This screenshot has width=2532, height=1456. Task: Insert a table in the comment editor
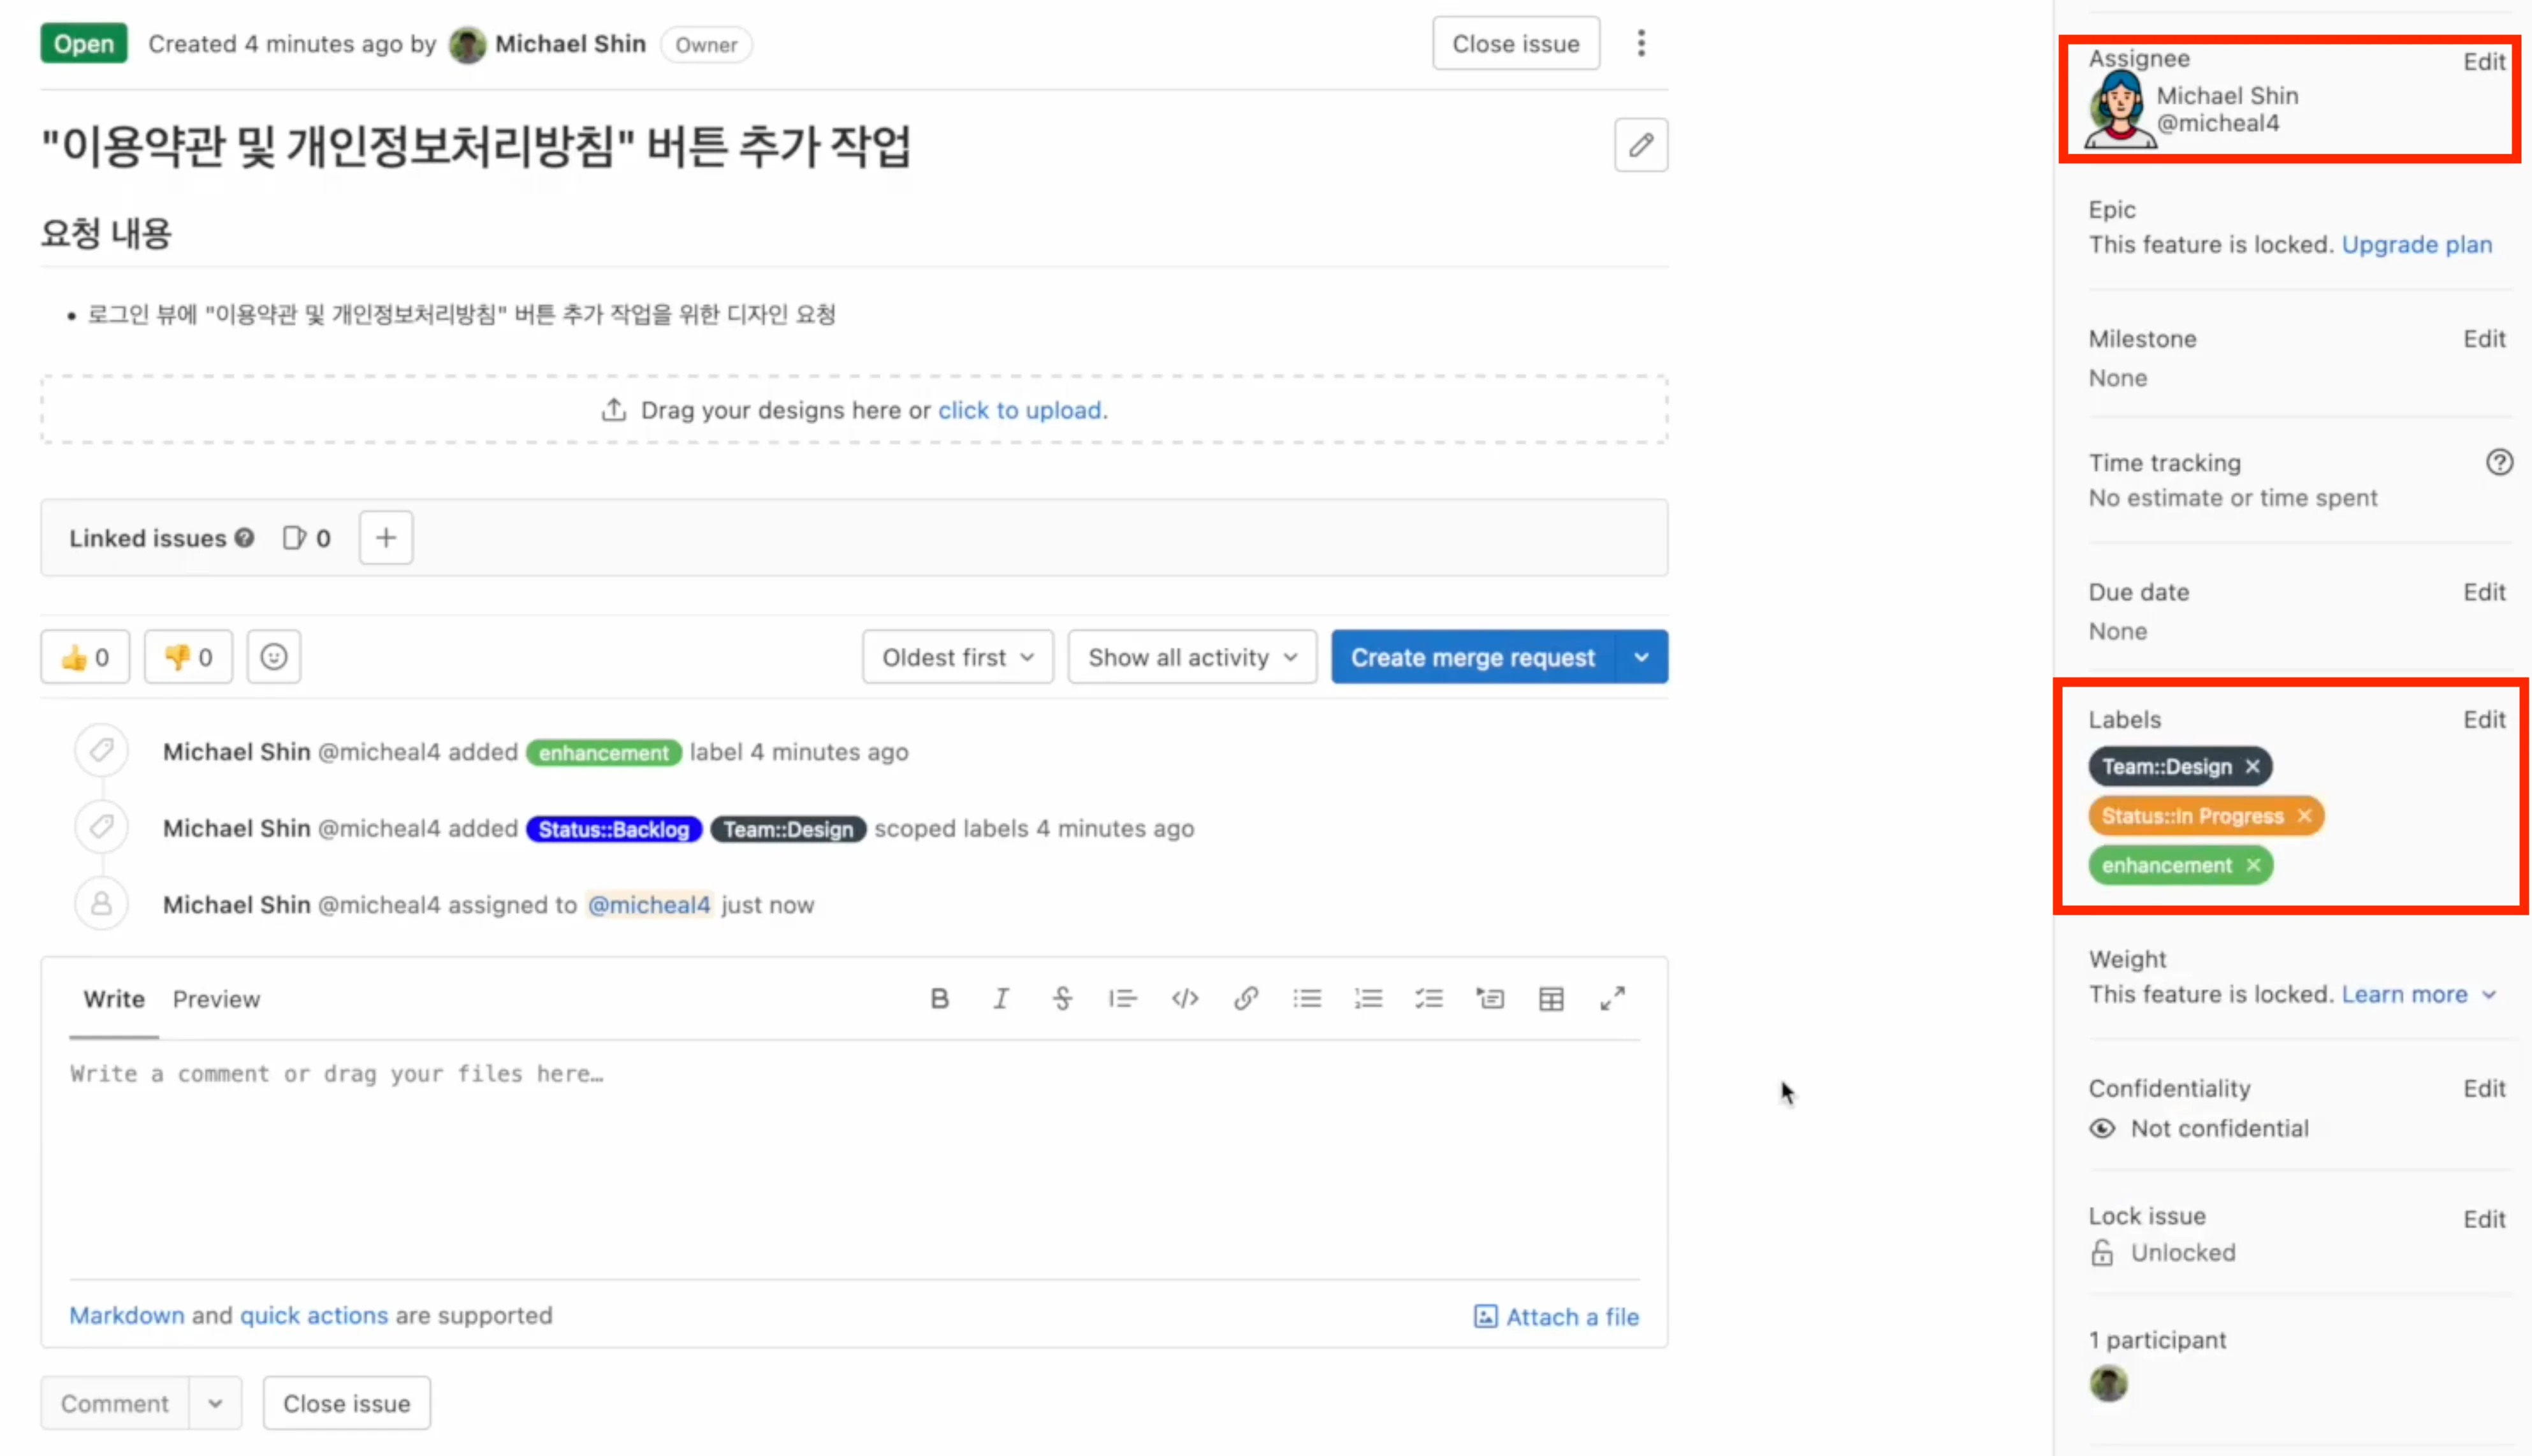tap(1551, 997)
